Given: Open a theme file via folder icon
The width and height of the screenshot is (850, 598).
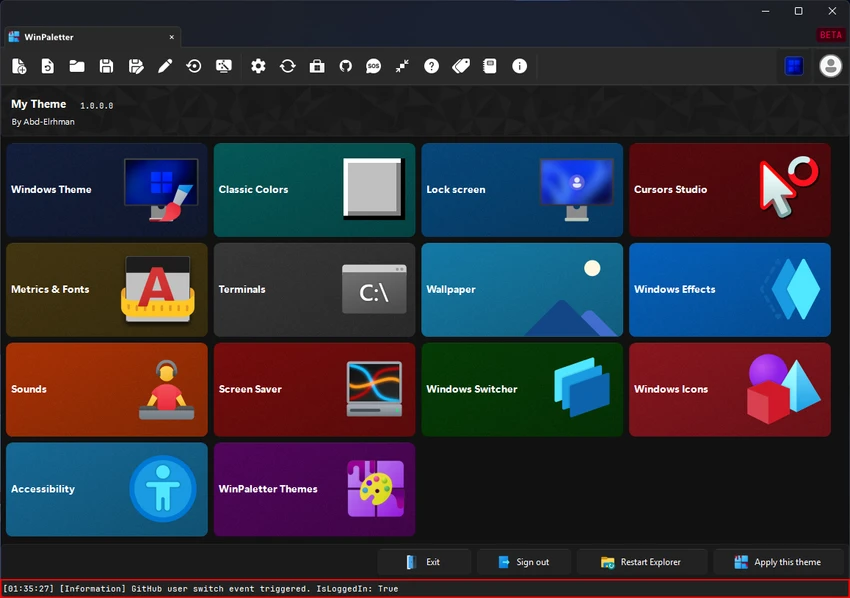Looking at the screenshot, I should pyautogui.click(x=77, y=66).
